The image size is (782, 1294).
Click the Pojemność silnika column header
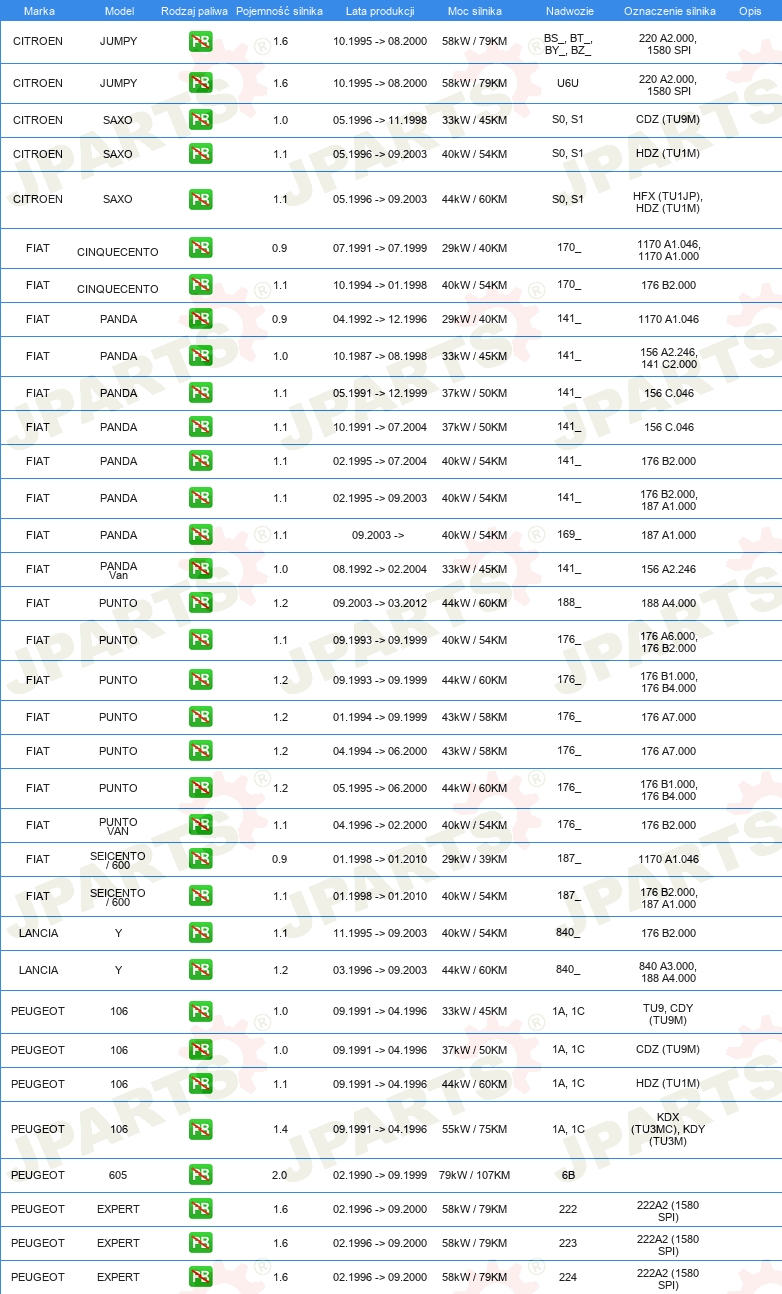coord(279,10)
